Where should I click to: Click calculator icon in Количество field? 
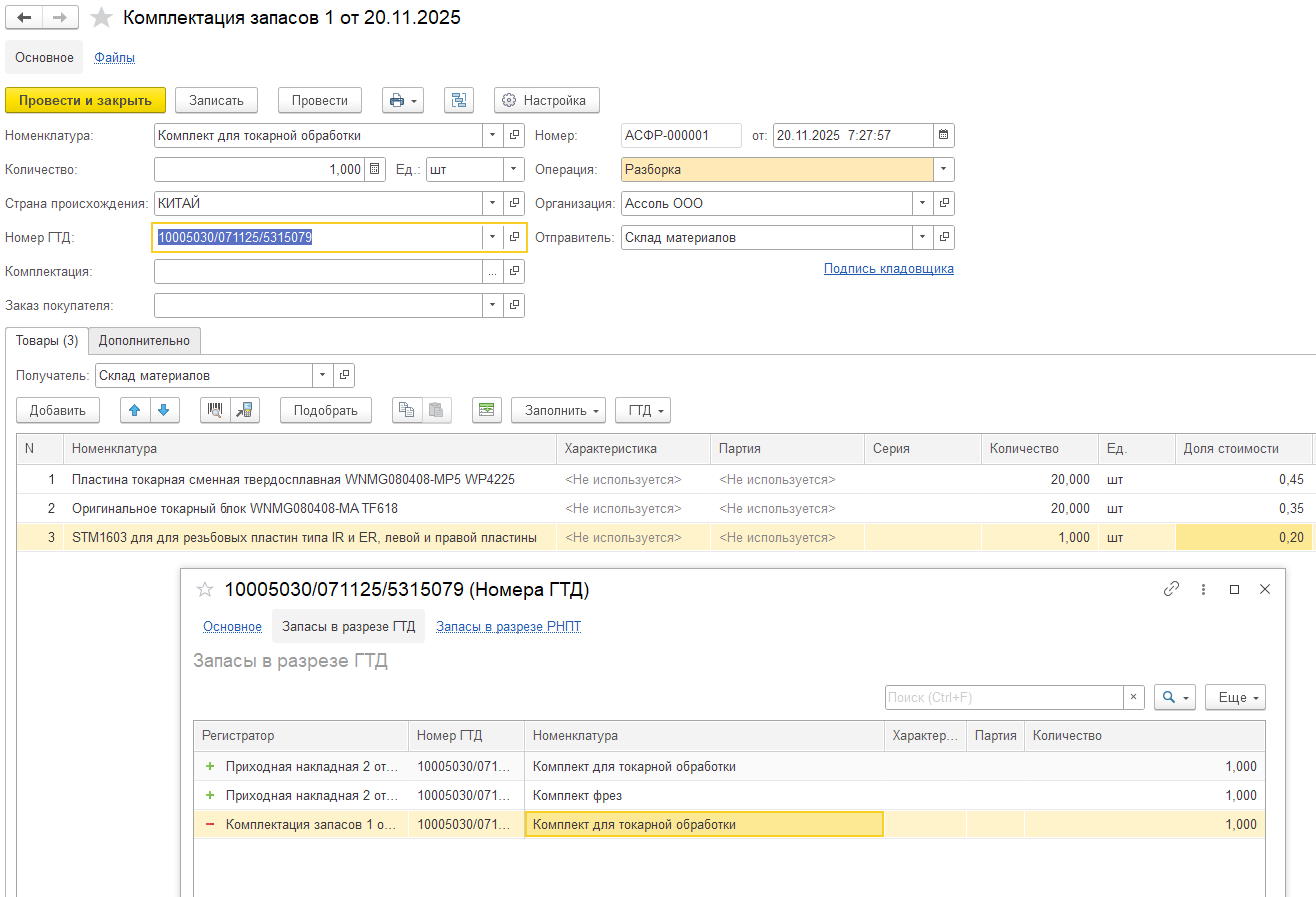tap(374, 170)
